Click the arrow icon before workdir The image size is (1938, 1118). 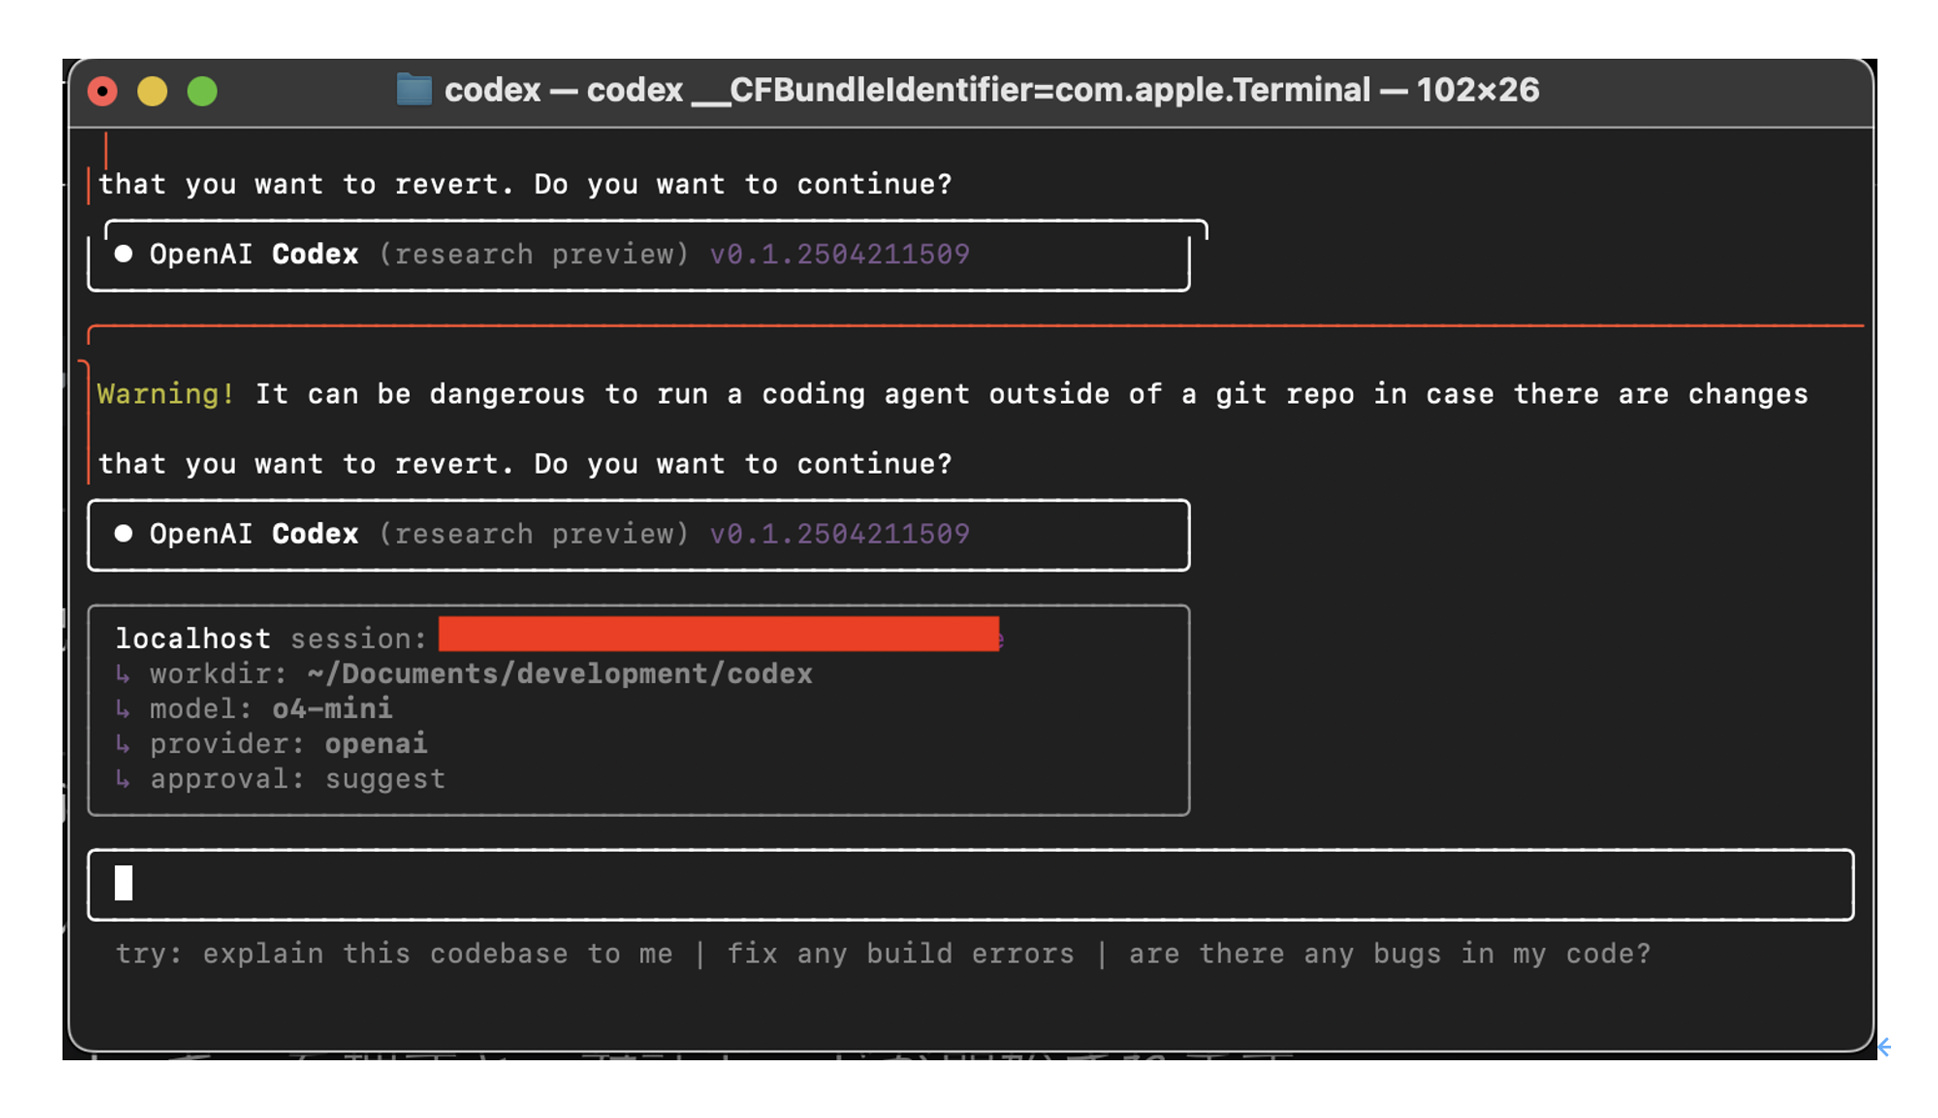coord(123,674)
